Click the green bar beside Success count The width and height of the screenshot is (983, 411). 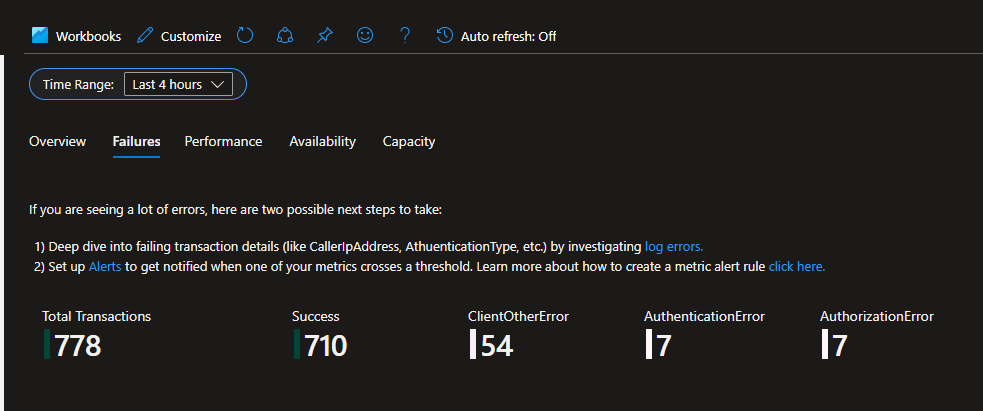(297, 345)
